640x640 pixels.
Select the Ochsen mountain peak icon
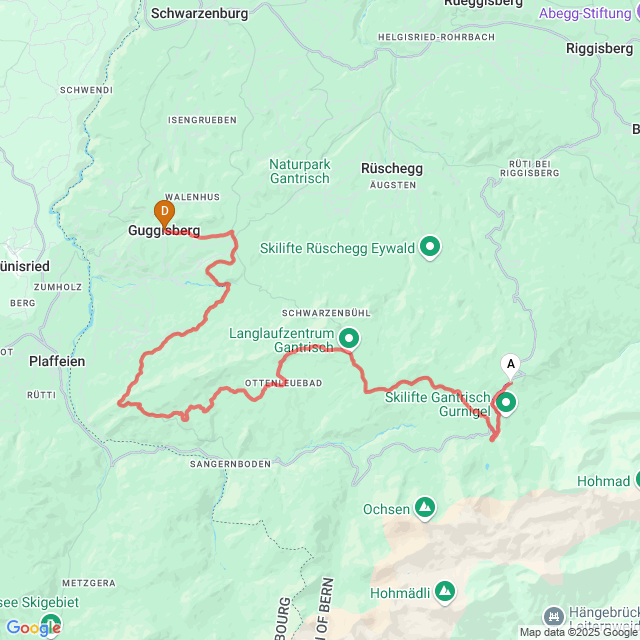point(425,508)
